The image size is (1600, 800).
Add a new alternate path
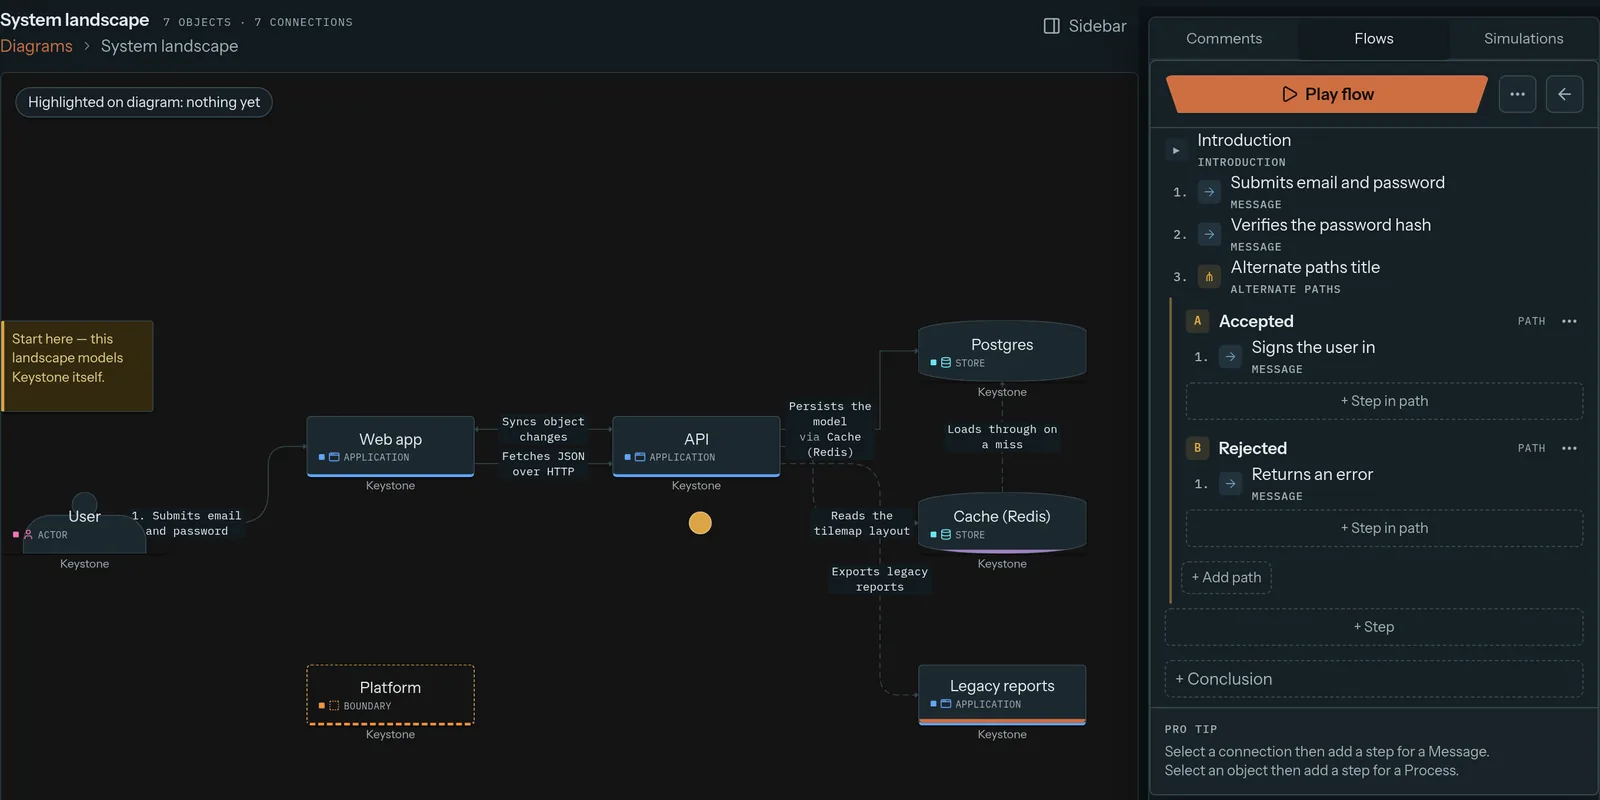coord(1226,577)
